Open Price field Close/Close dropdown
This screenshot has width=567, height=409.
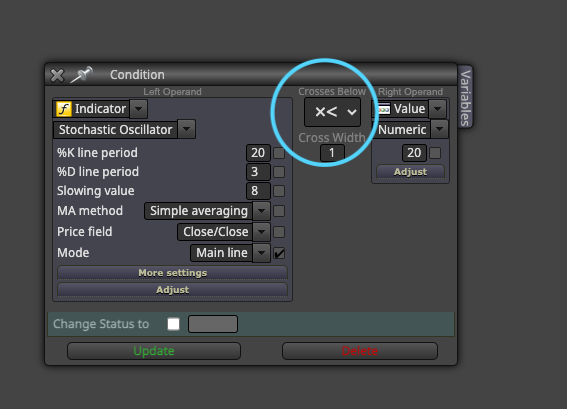(261, 232)
